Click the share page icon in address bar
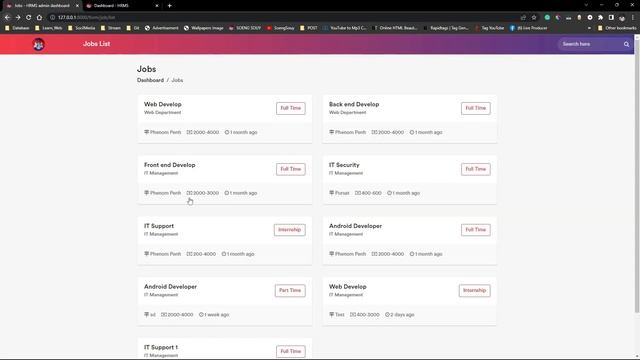Viewport: 640px width, 360px height. [523, 18]
